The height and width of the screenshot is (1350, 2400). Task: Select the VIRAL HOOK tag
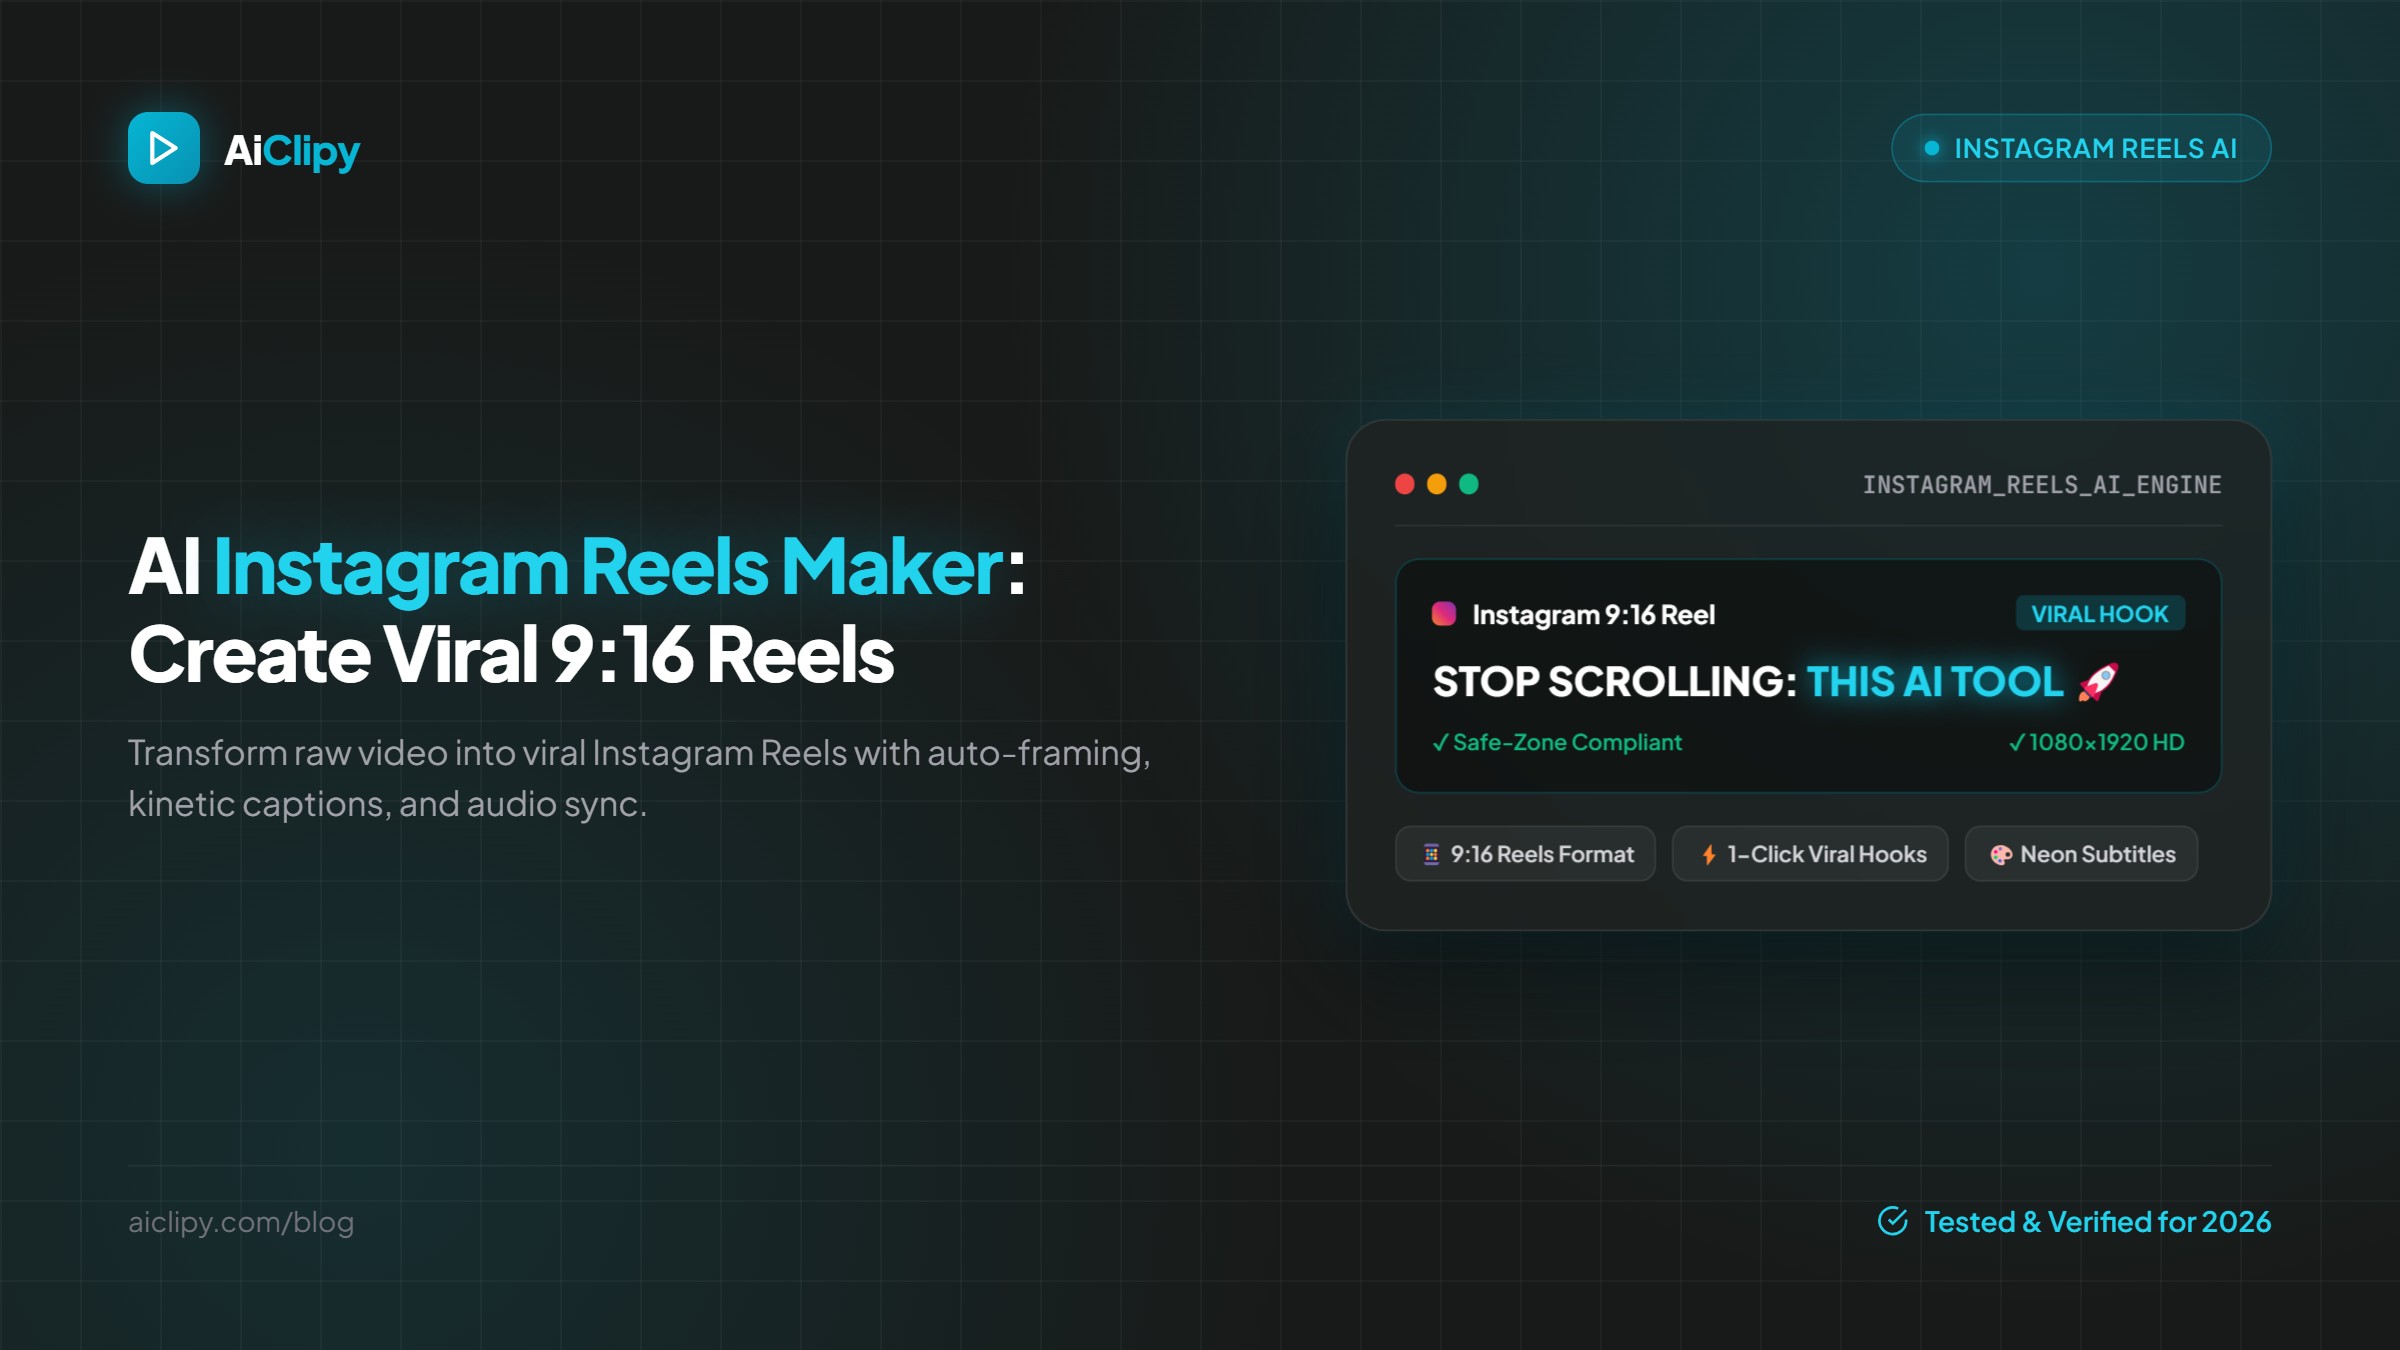click(x=2100, y=613)
